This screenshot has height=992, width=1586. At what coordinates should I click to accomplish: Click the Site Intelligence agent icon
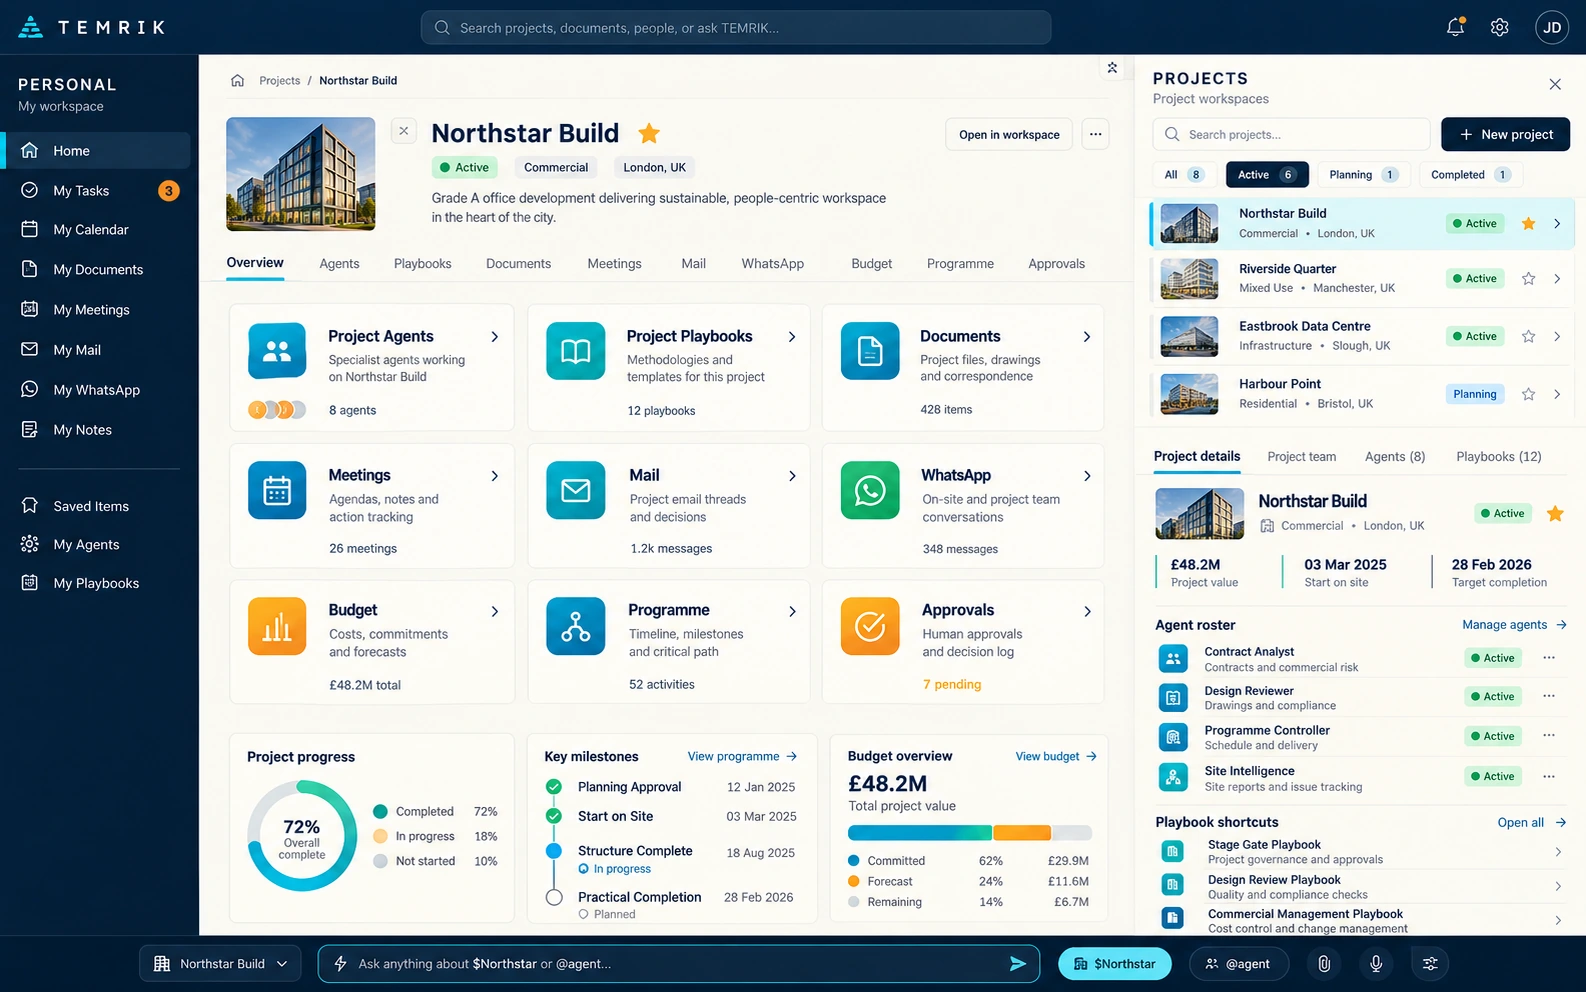pyautogui.click(x=1173, y=777)
